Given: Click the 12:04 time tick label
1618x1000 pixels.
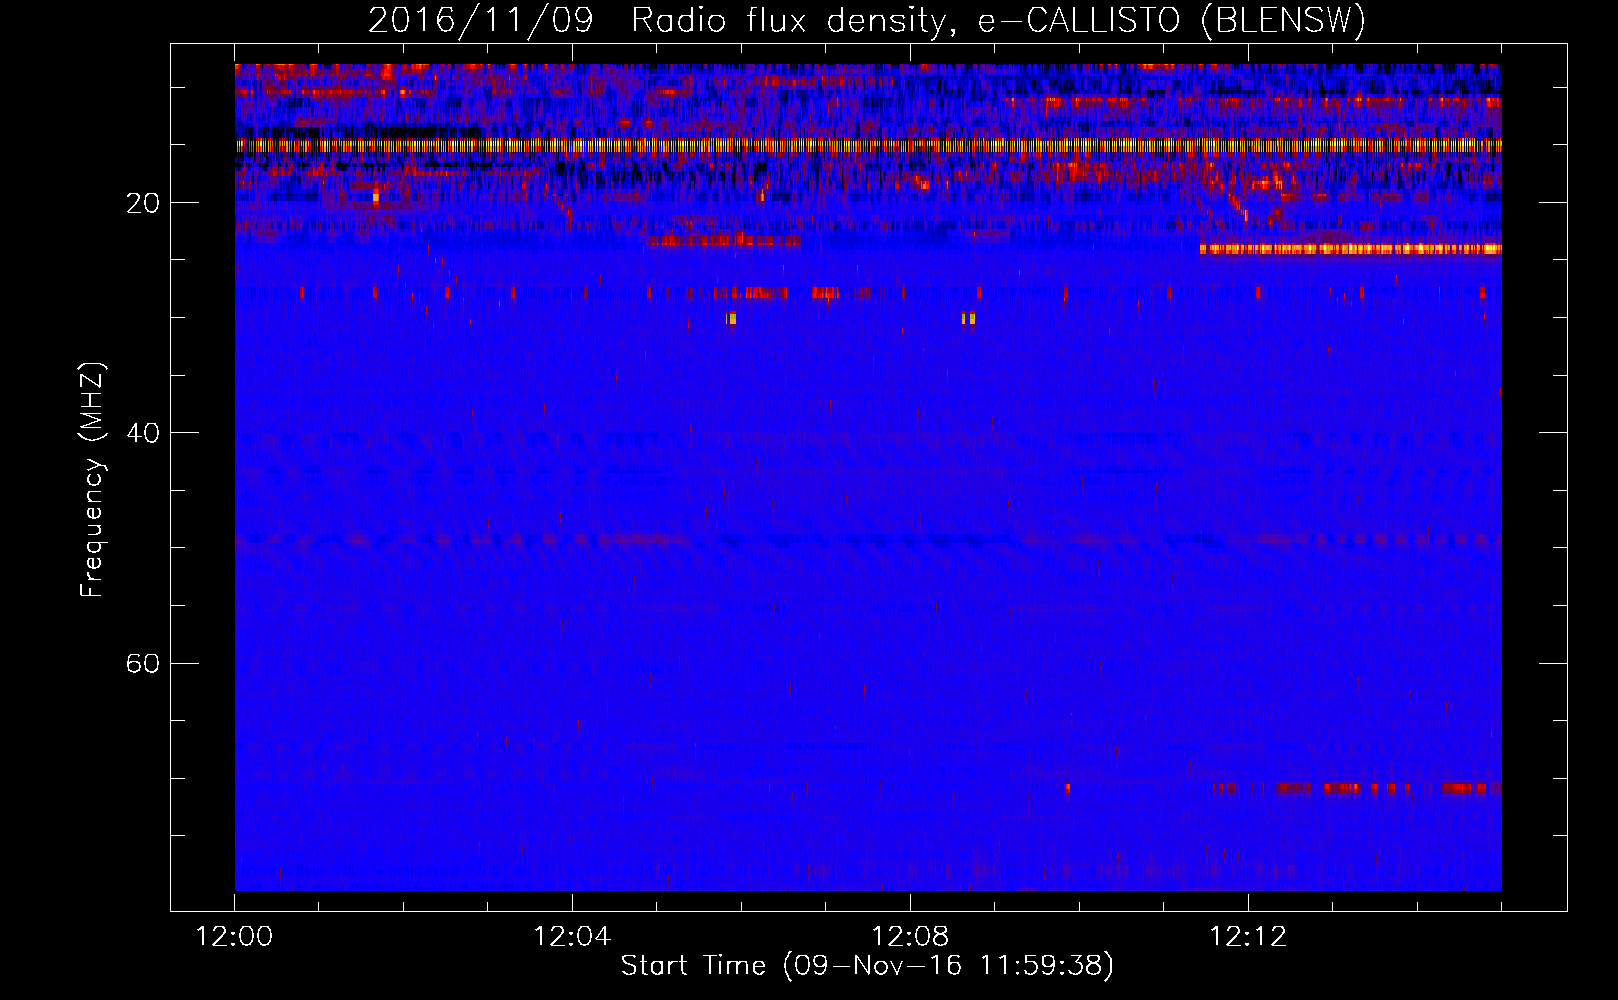Looking at the screenshot, I should click(x=572, y=937).
